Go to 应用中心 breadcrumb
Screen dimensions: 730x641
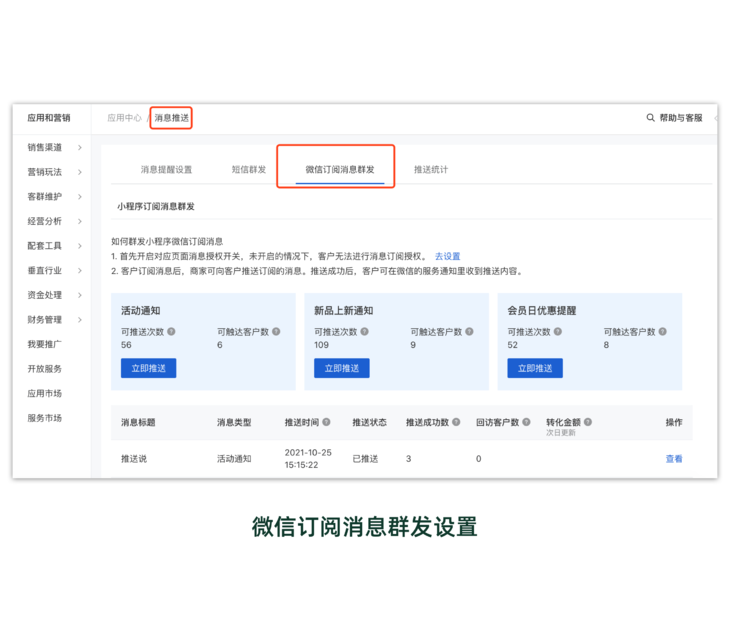pyautogui.click(x=124, y=118)
